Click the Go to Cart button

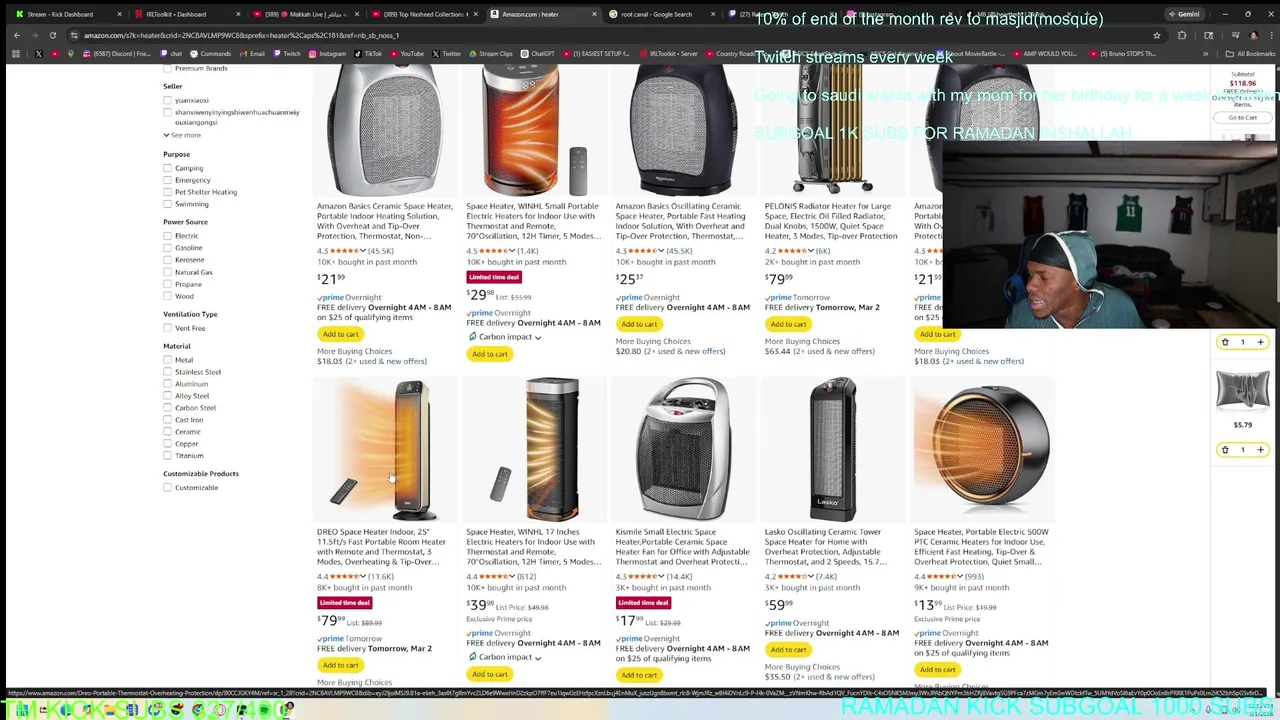pyautogui.click(x=1243, y=118)
